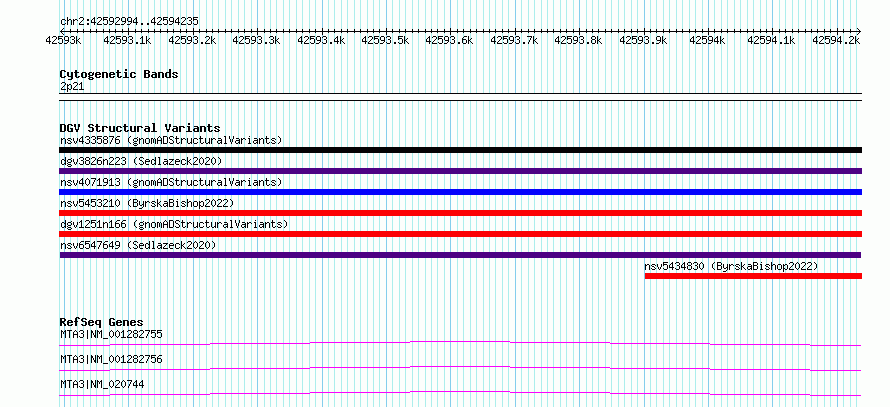The width and height of the screenshot is (890, 407).
Task: Click the purple dgv3826n223 variant bar
Action: pos(461,171)
